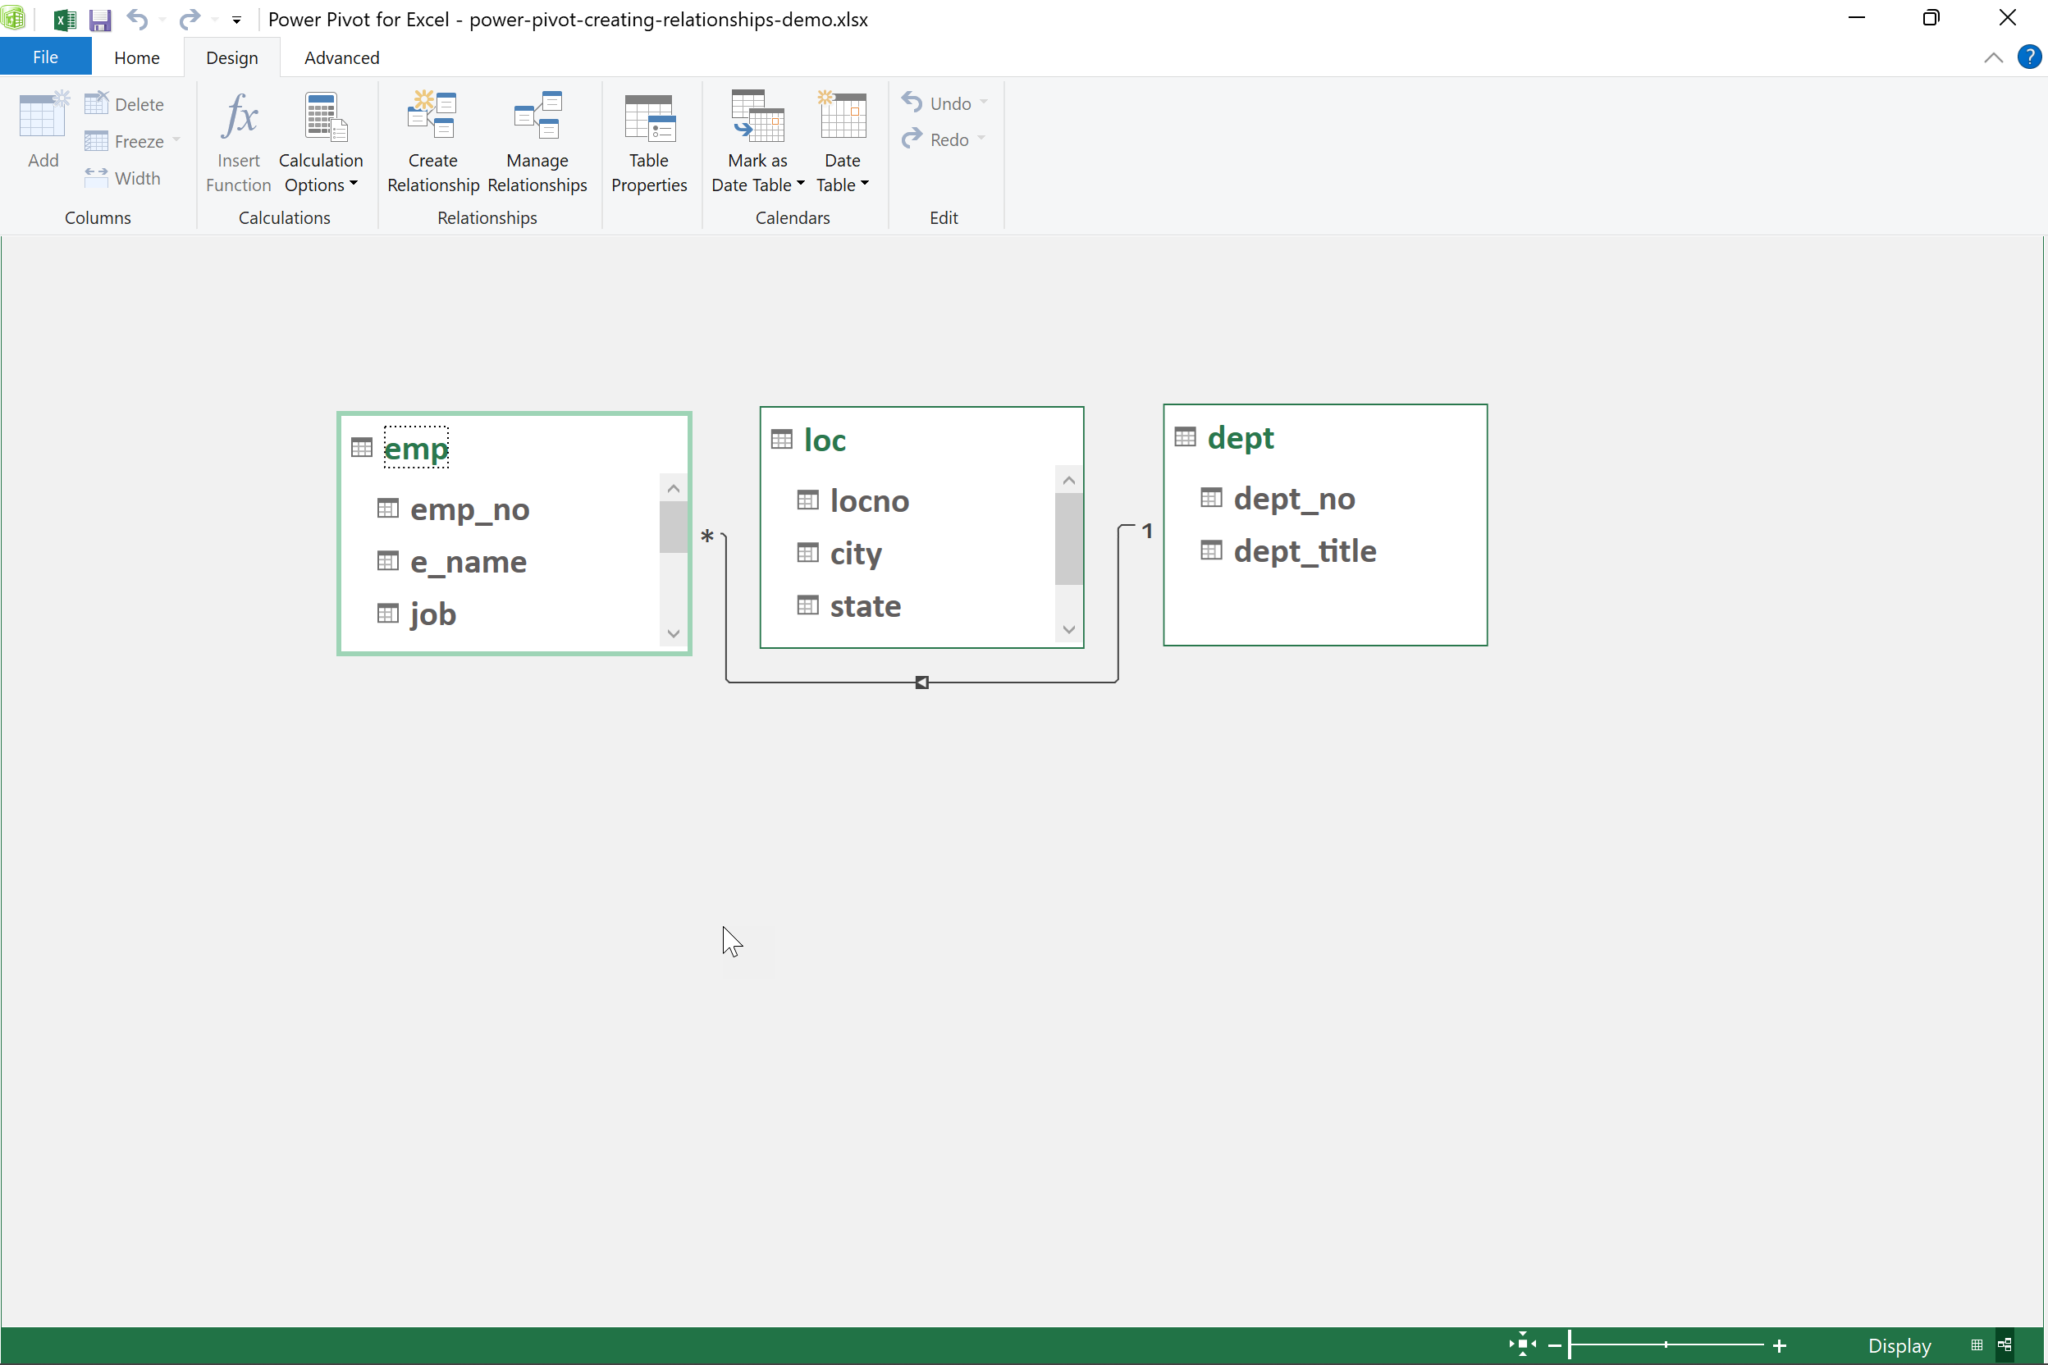
Task: Open the help question mark icon
Action: pyautogui.click(x=2029, y=57)
